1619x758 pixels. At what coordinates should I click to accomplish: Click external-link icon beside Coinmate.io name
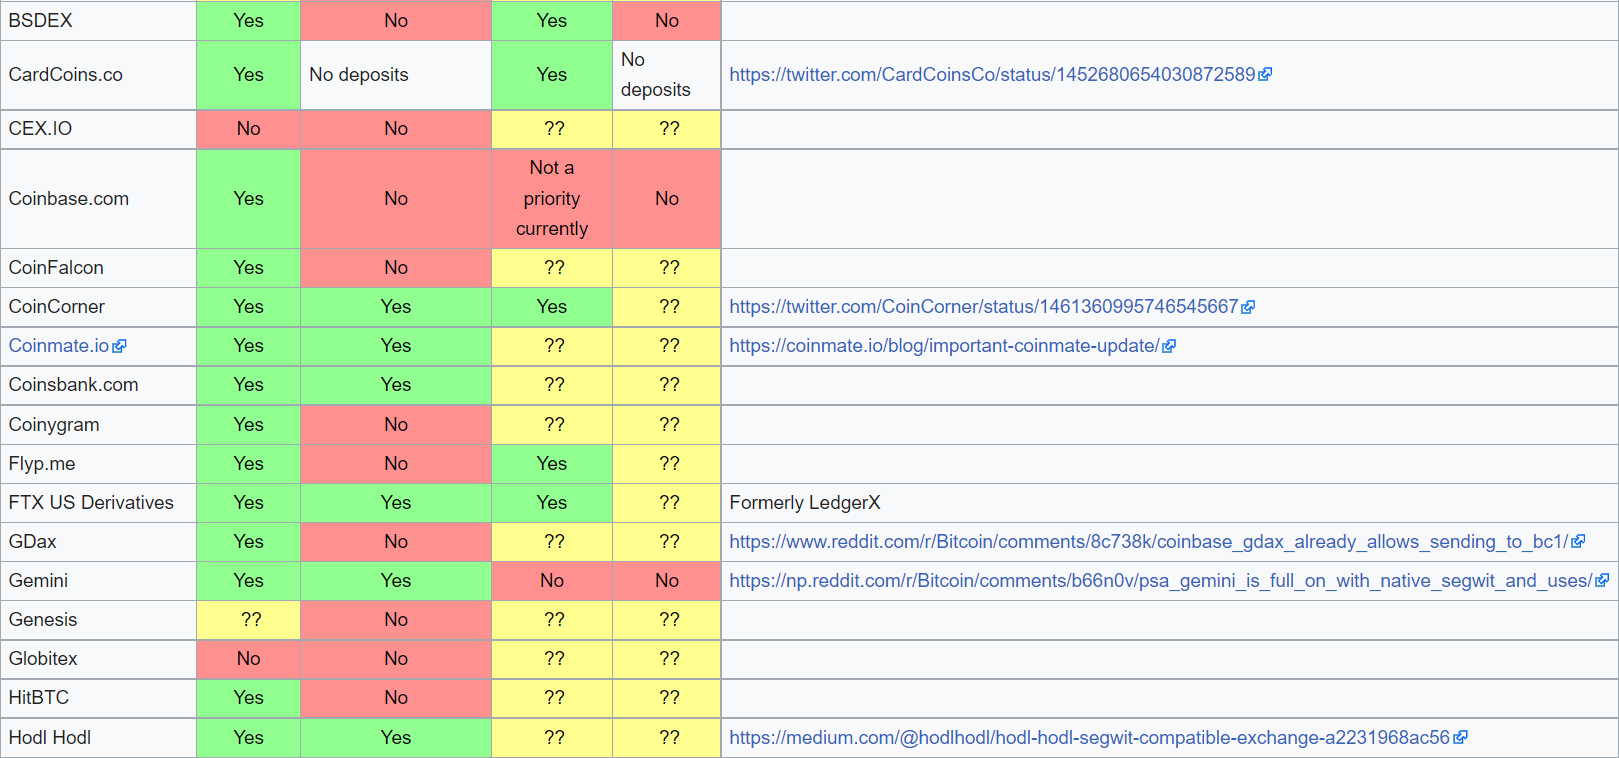click(120, 346)
